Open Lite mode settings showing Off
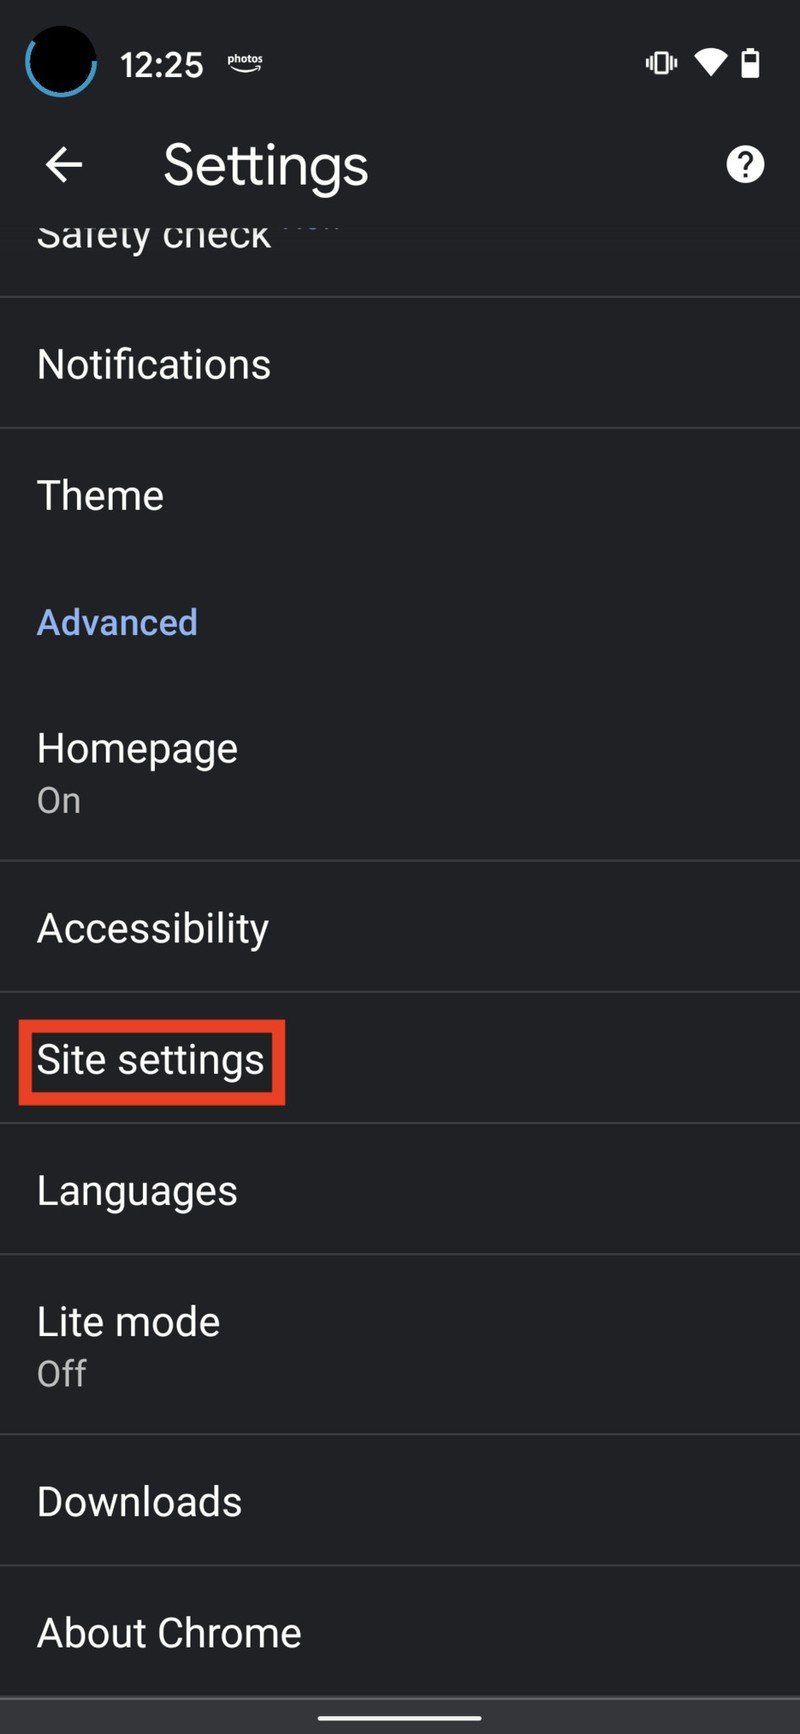The width and height of the screenshot is (800, 1734). pyautogui.click(x=128, y=1343)
